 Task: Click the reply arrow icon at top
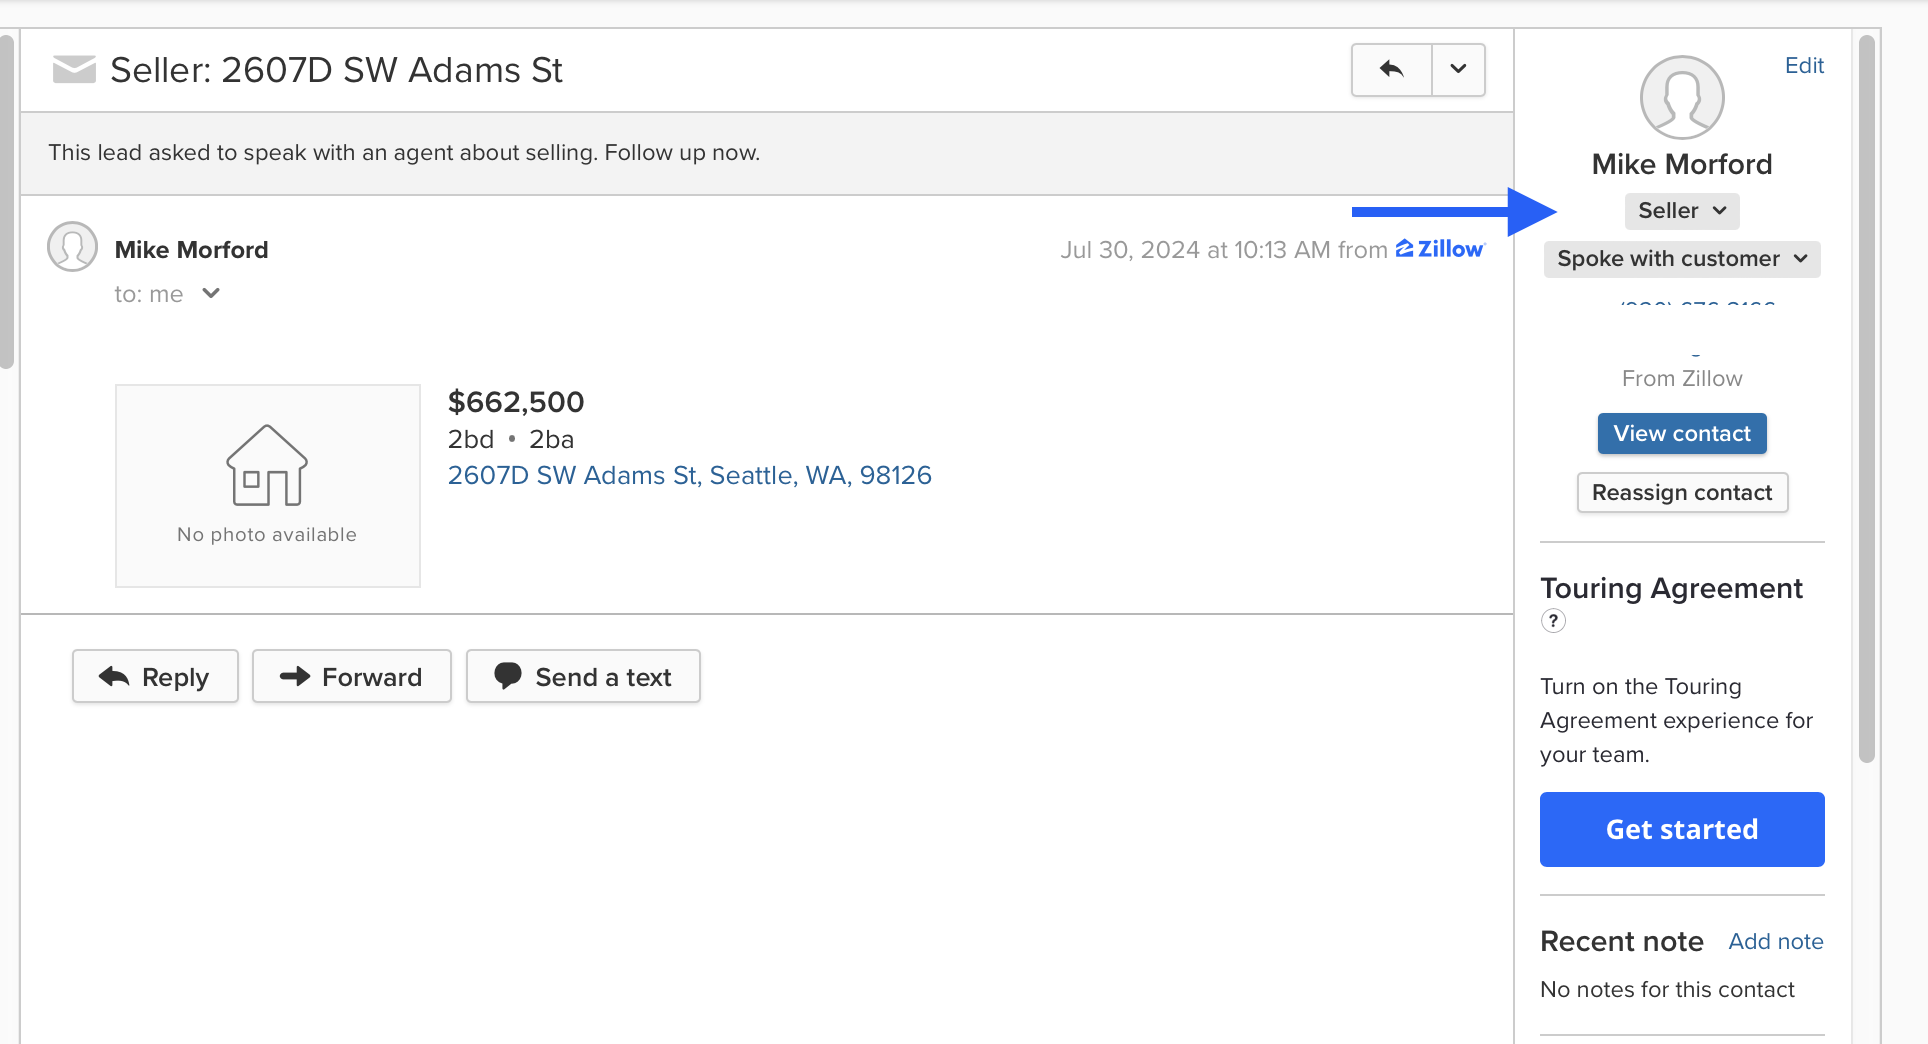coord(1391,69)
